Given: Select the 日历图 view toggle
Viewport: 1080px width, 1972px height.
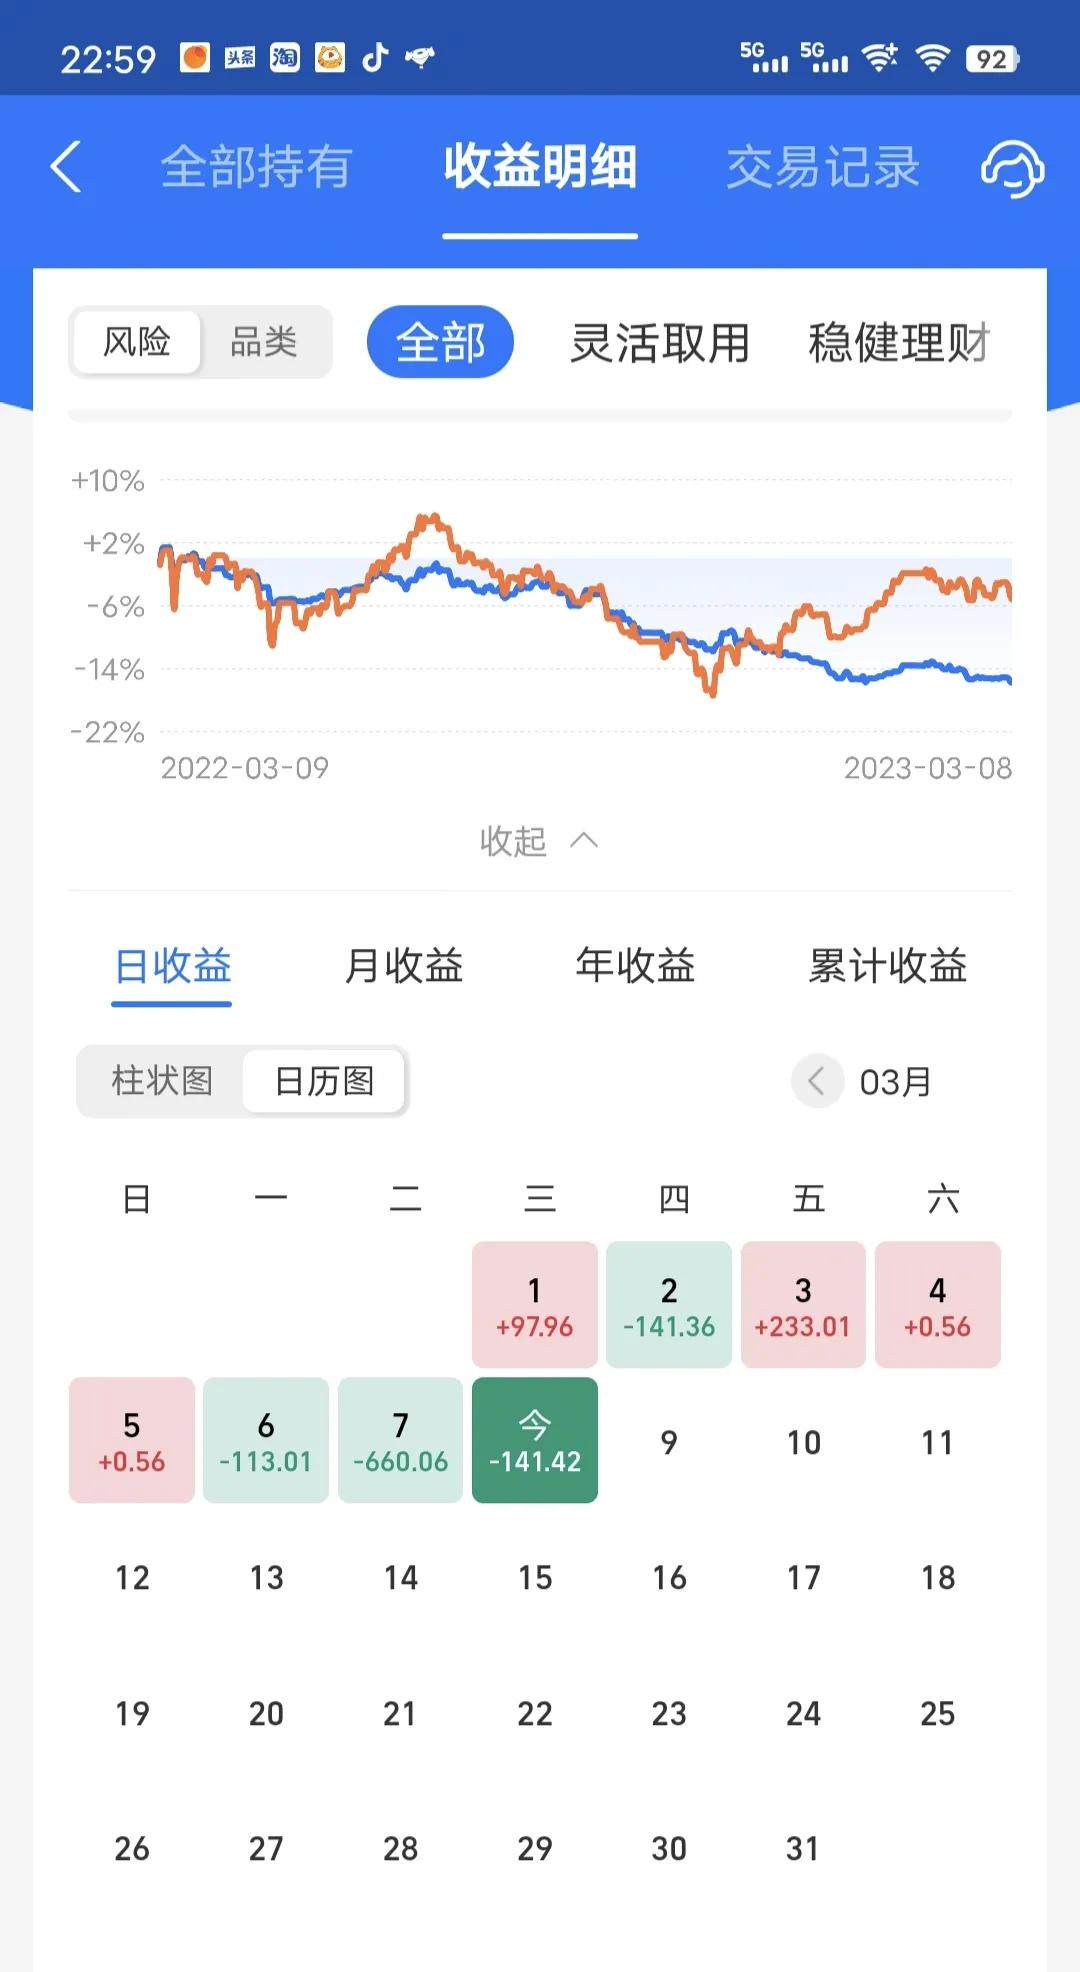Looking at the screenshot, I should (x=324, y=1081).
